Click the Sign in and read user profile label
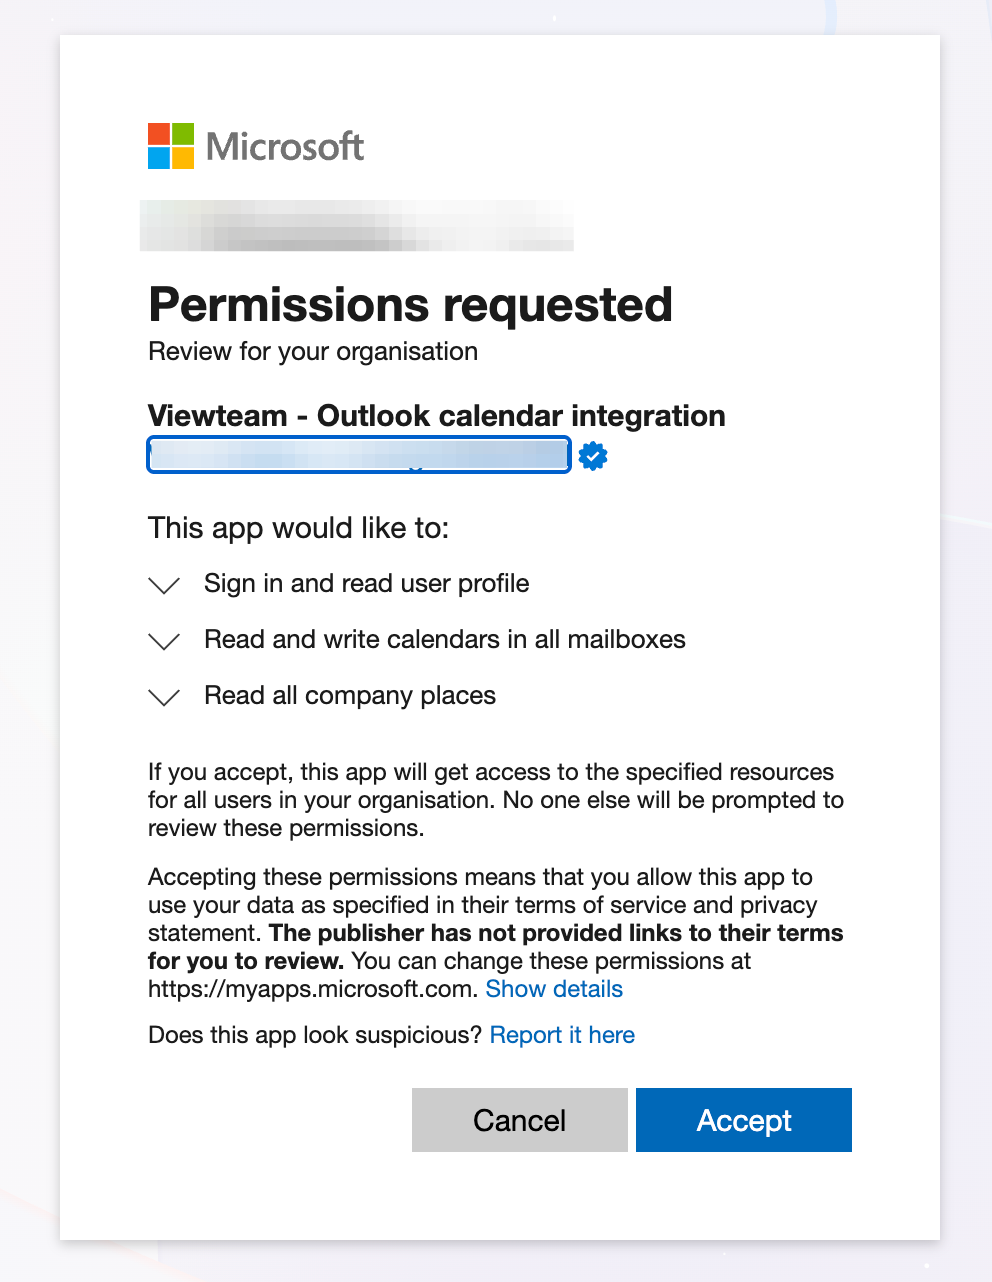The height and width of the screenshot is (1282, 992). 367,583
